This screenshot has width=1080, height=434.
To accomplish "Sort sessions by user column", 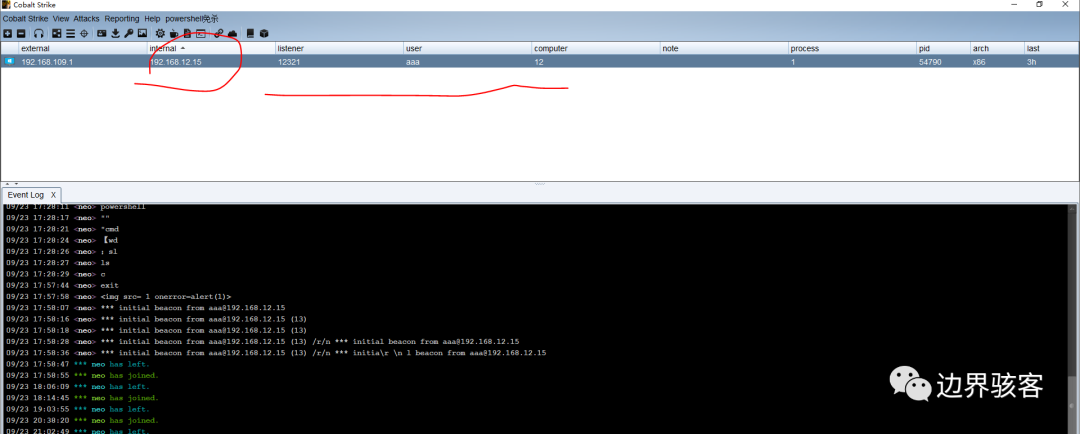I will (x=468, y=48).
